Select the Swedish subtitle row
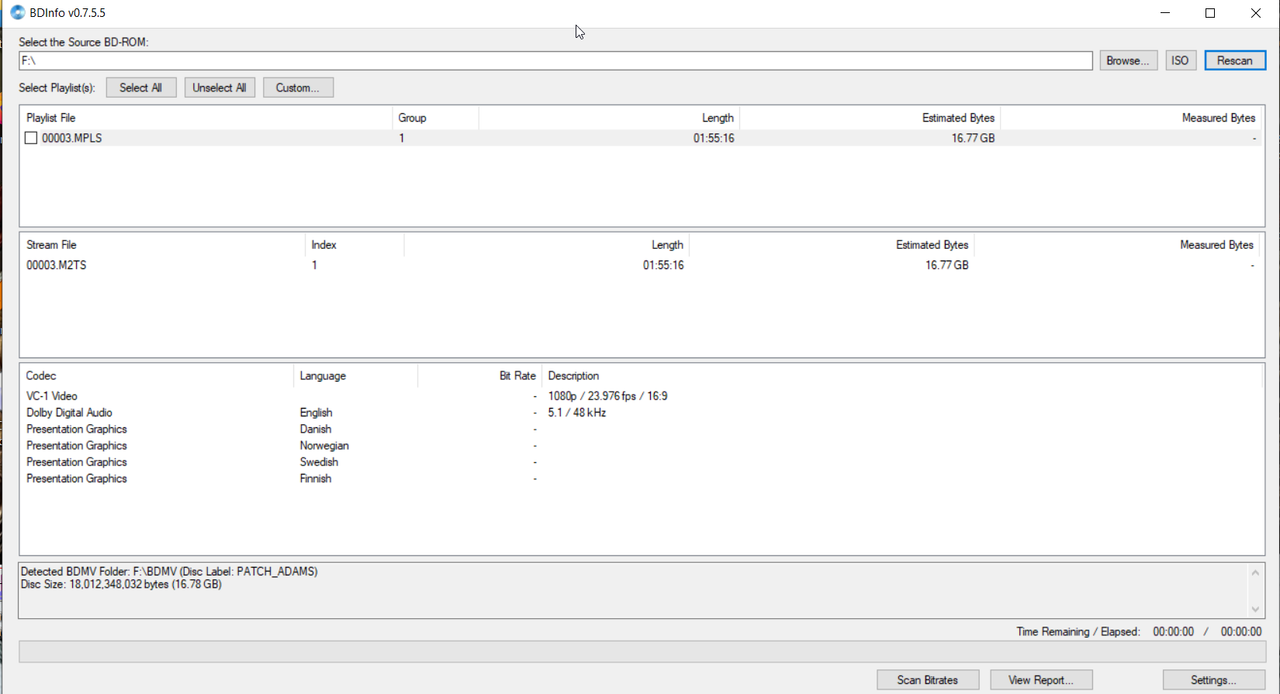The height and width of the screenshot is (694, 1280). click(x=640, y=462)
